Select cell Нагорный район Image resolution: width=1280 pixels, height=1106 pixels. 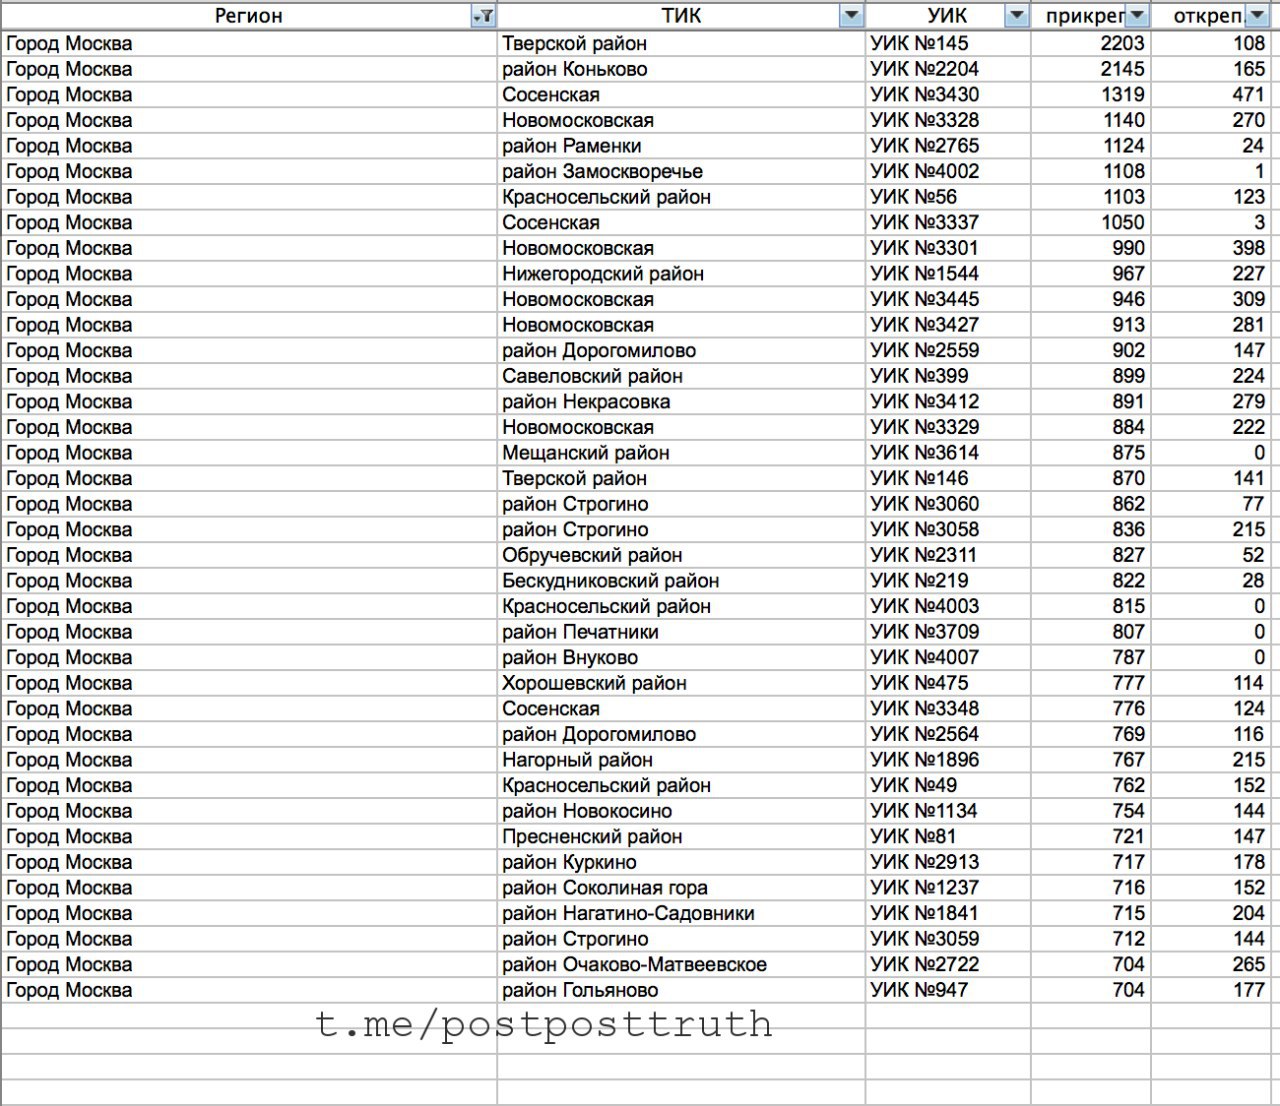681,760
